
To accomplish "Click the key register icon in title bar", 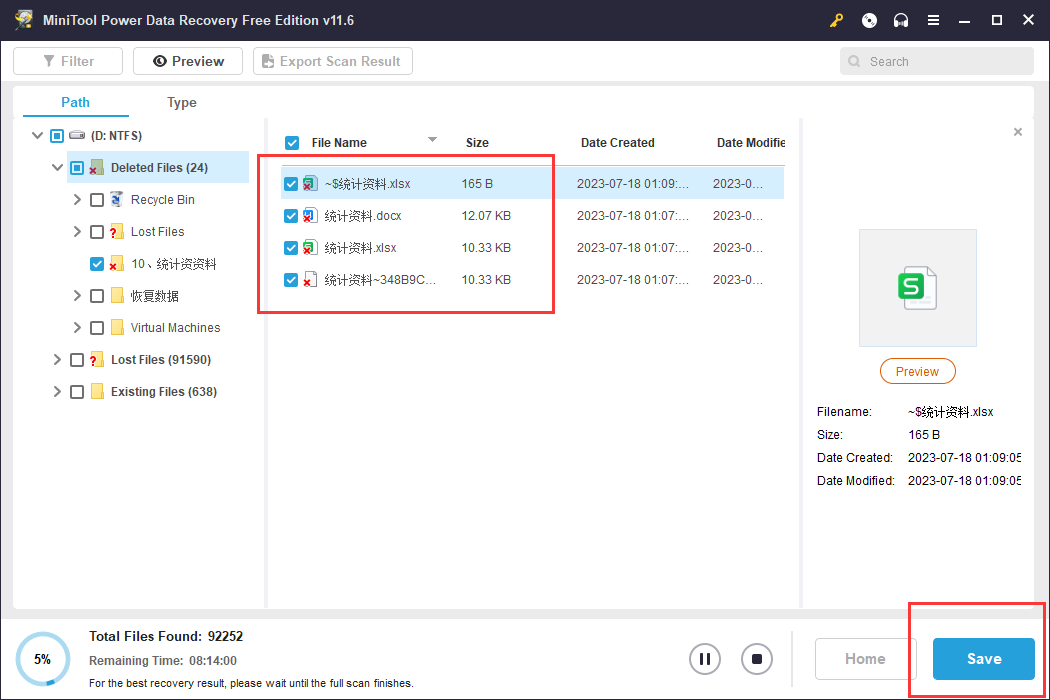I will pyautogui.click(x=836, y=20).
